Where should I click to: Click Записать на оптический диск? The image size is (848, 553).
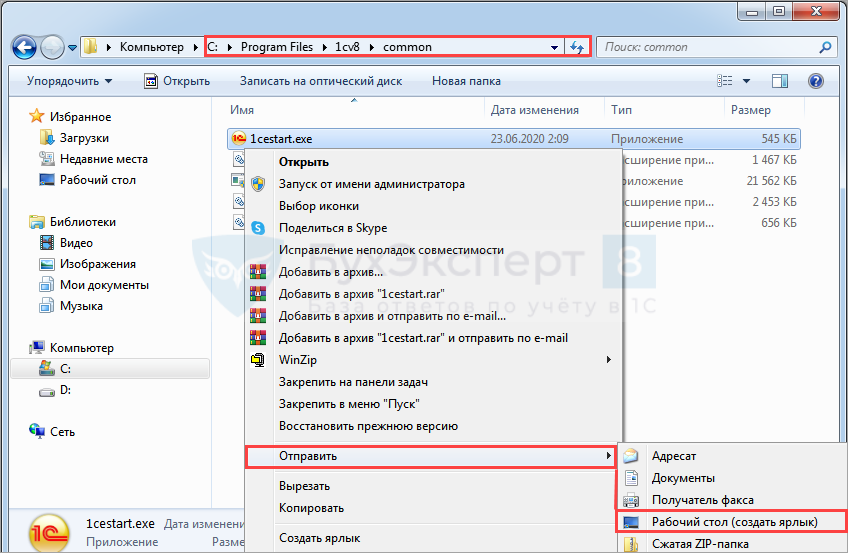pos(321,81)
